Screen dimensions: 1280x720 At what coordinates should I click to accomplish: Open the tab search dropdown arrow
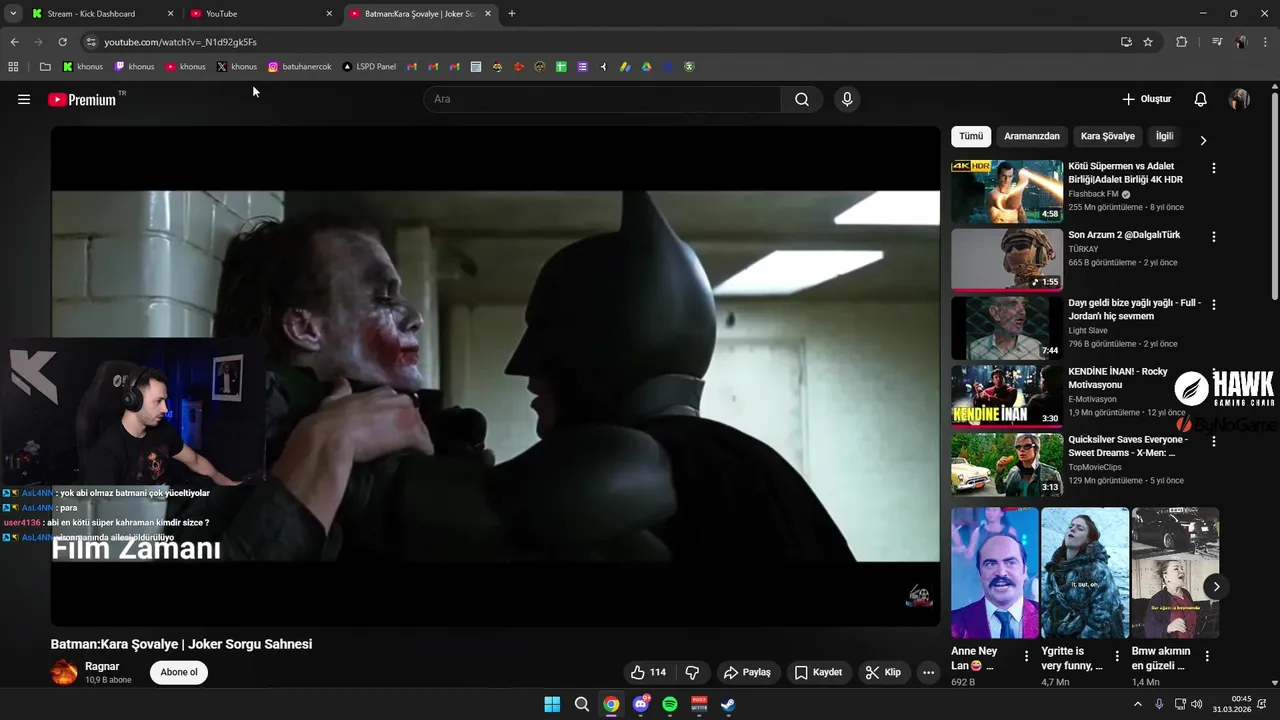pos(13,14)
